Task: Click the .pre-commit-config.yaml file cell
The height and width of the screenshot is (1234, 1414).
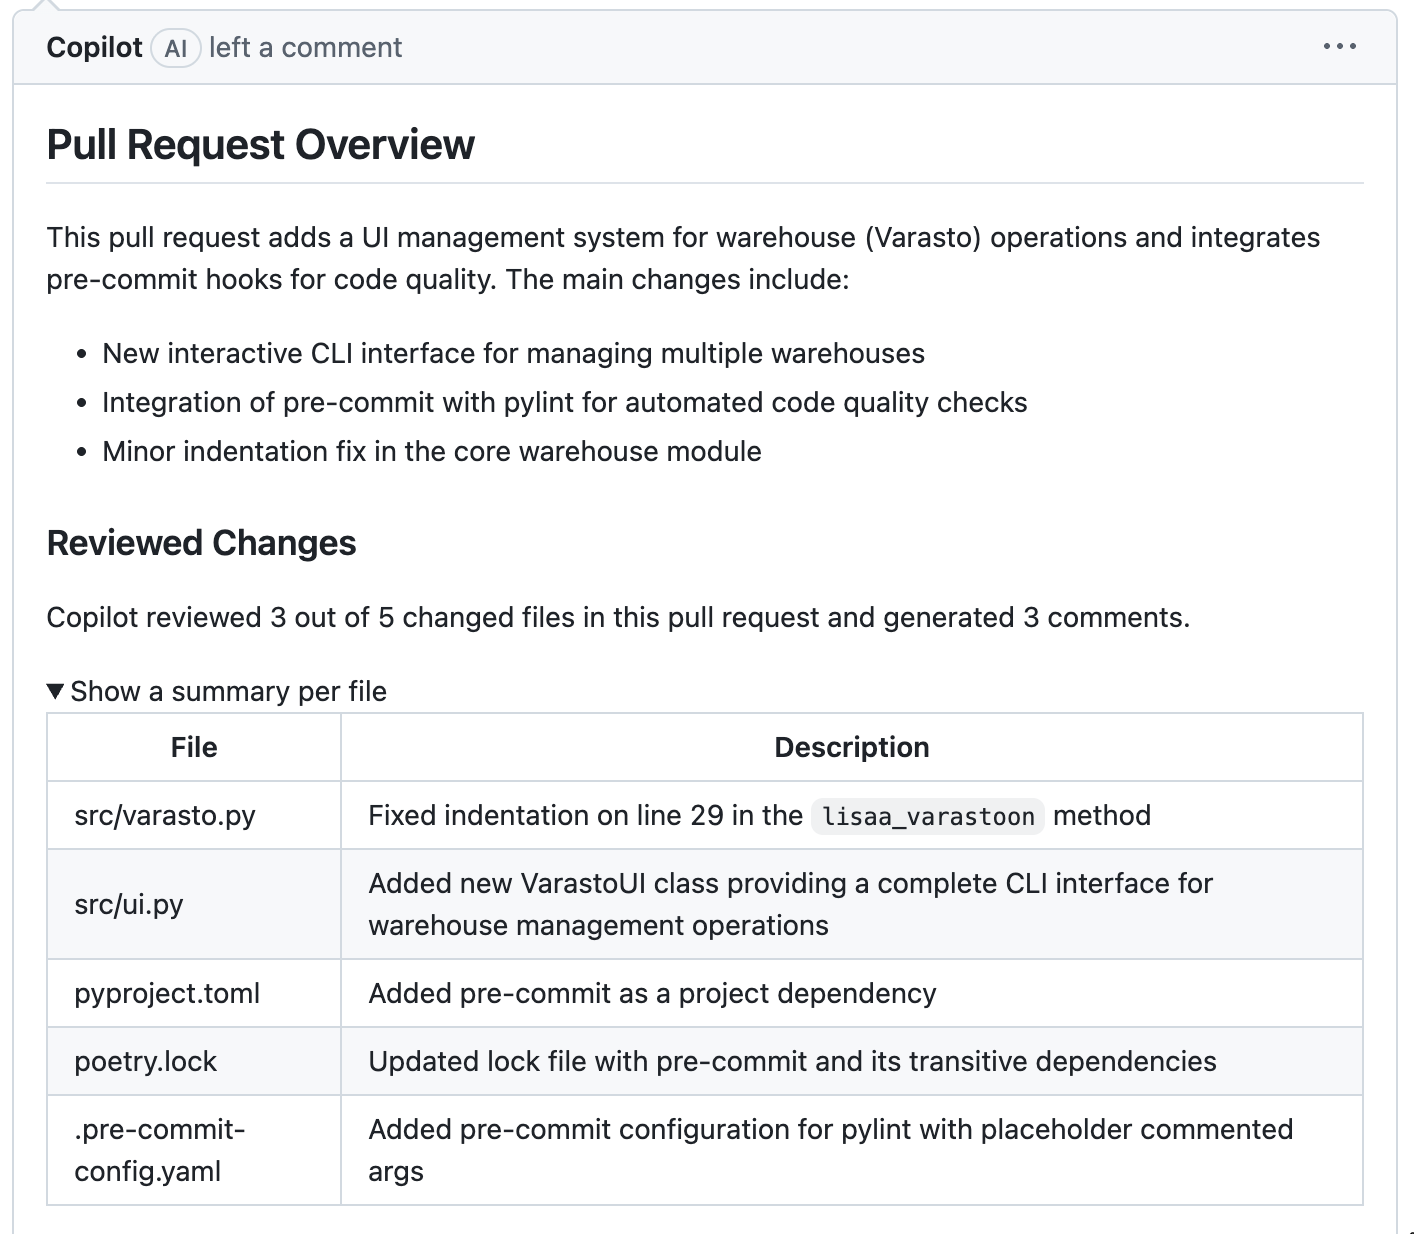Action: pos(160,1150)
